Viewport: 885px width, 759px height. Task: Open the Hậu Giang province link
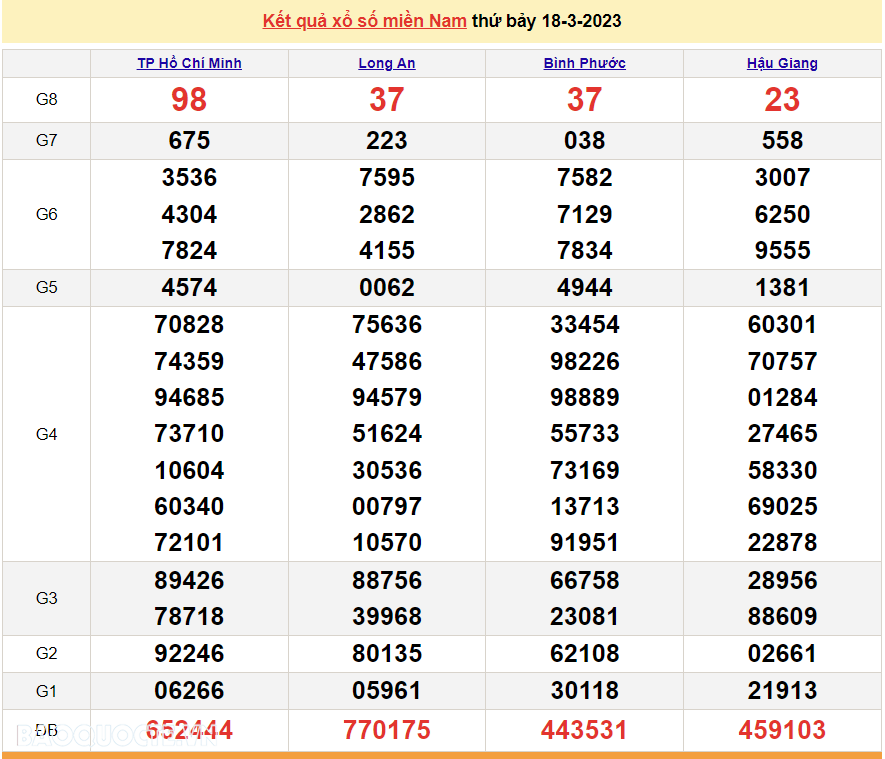point(782,63)
